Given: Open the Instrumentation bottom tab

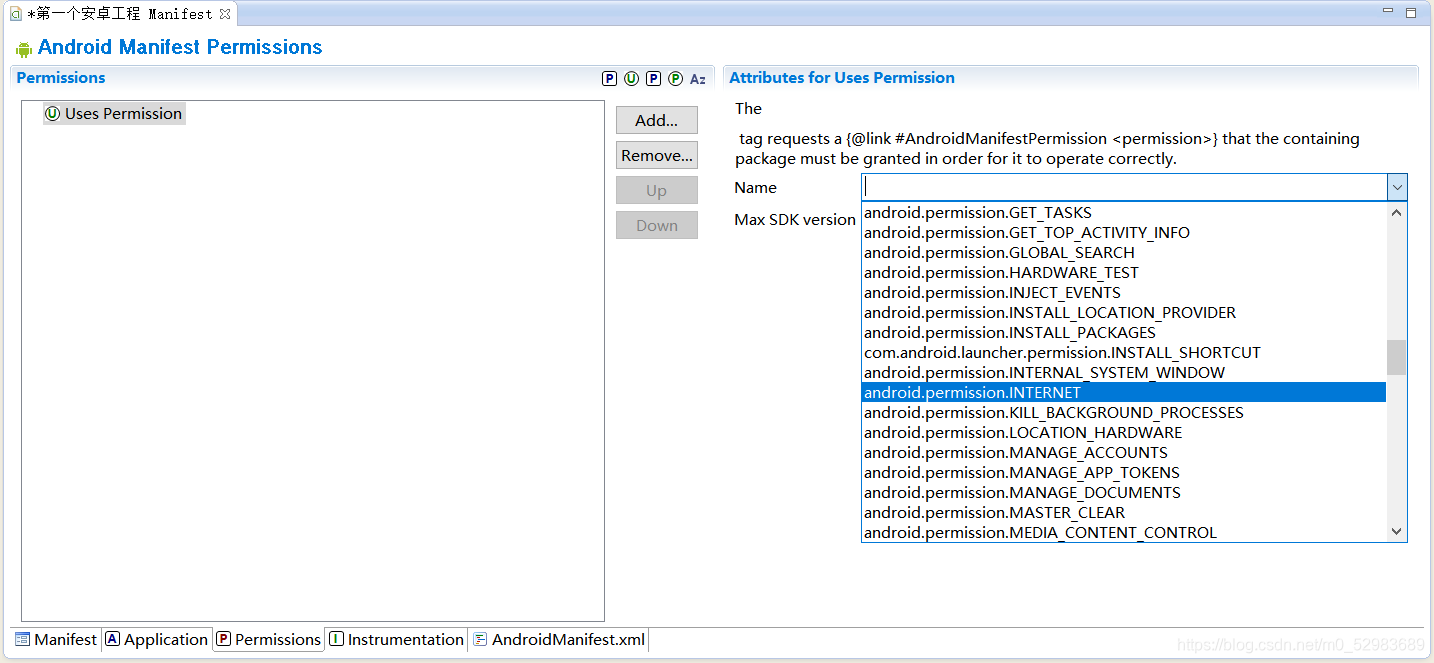Looking at the screenshot, I should 397,639.
